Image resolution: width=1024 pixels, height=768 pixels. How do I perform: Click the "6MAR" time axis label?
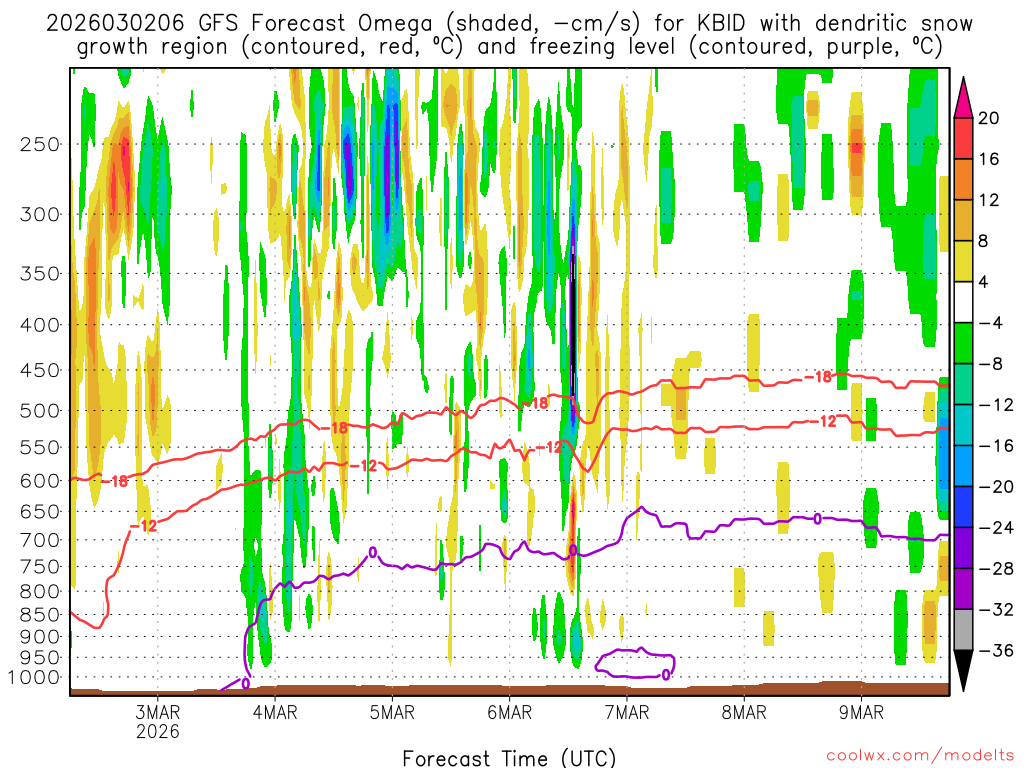tap(509, 712)
